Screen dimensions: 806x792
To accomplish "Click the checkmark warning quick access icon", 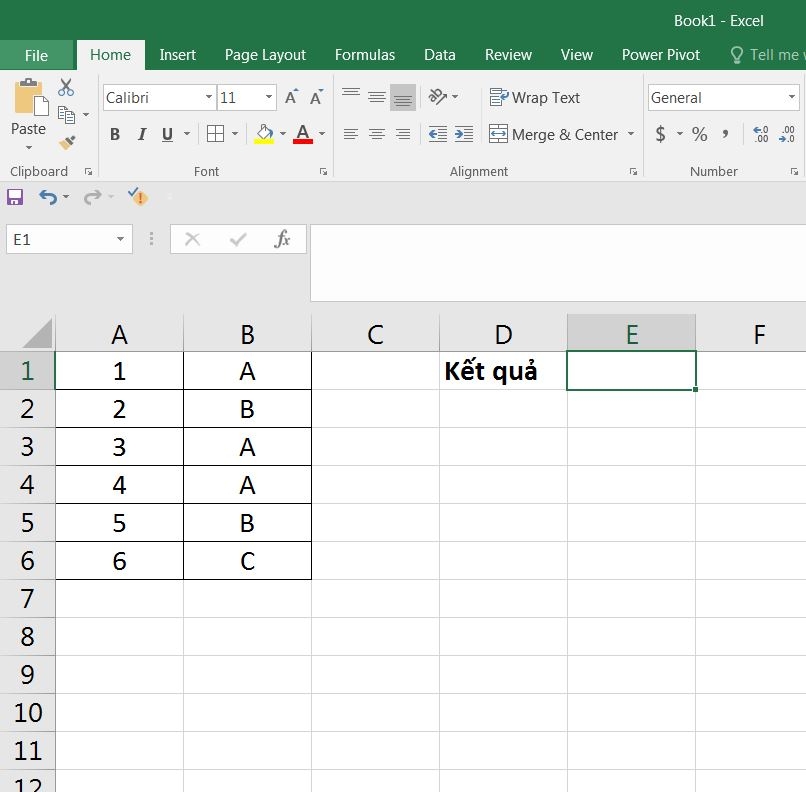I will pyautogui.click(x=138, y=196).
